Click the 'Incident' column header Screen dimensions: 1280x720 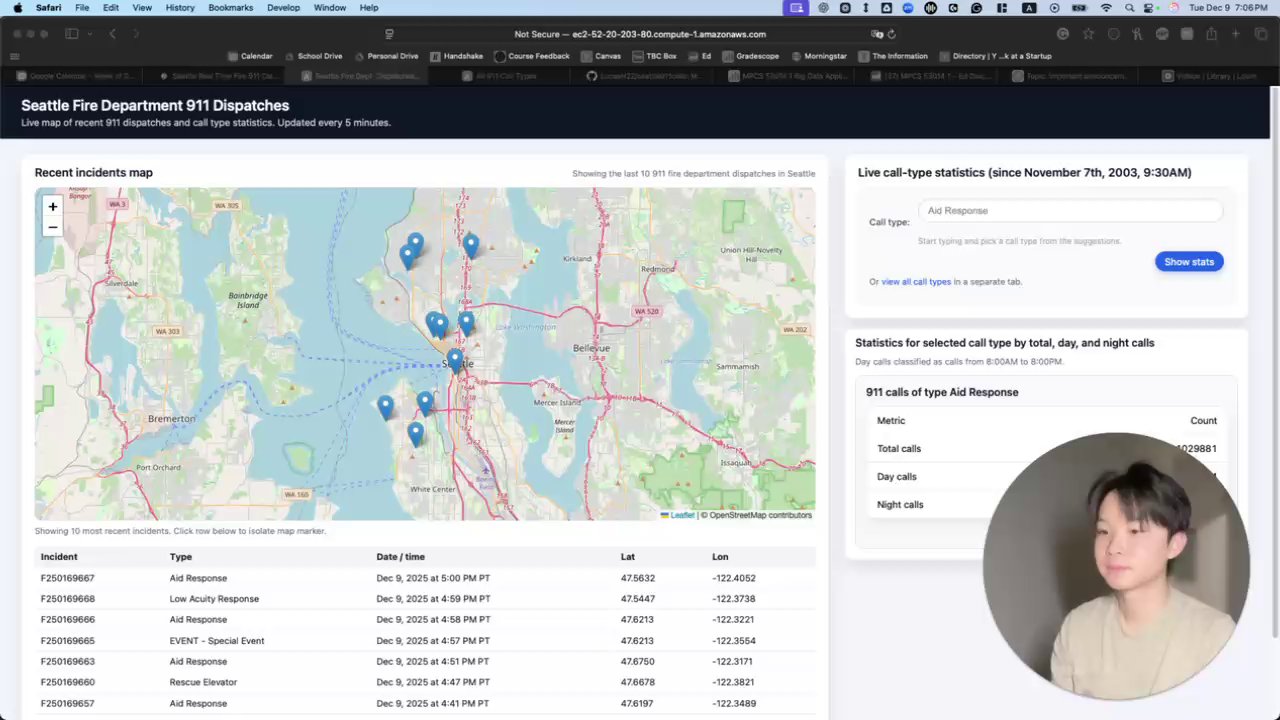[x=59, y=557]
